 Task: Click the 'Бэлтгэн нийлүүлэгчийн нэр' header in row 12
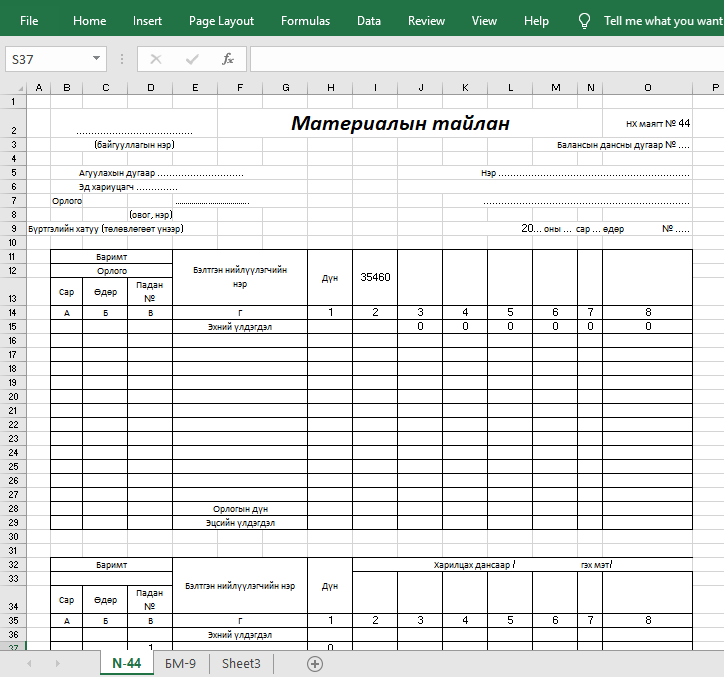240,277
